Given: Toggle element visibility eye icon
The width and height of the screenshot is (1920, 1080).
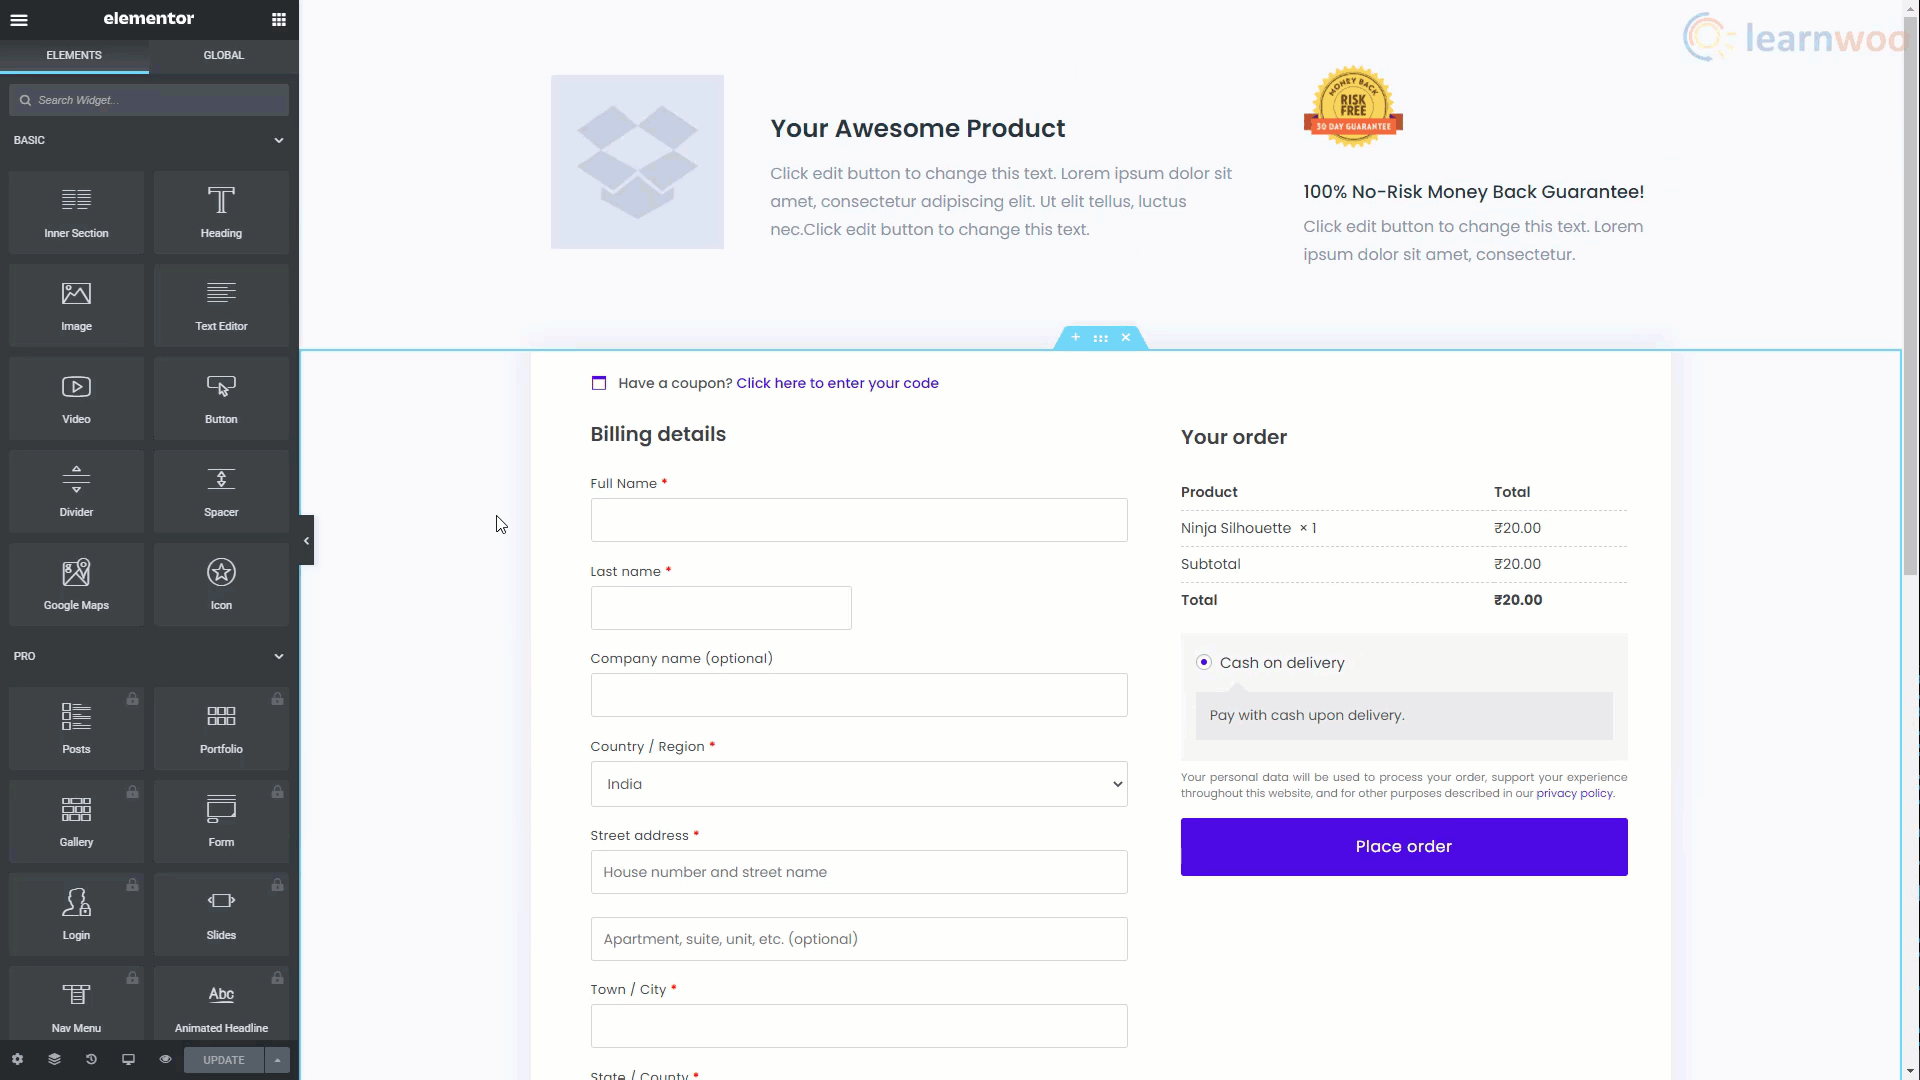Looking at the screenshot, I should tap(165, 1060).
